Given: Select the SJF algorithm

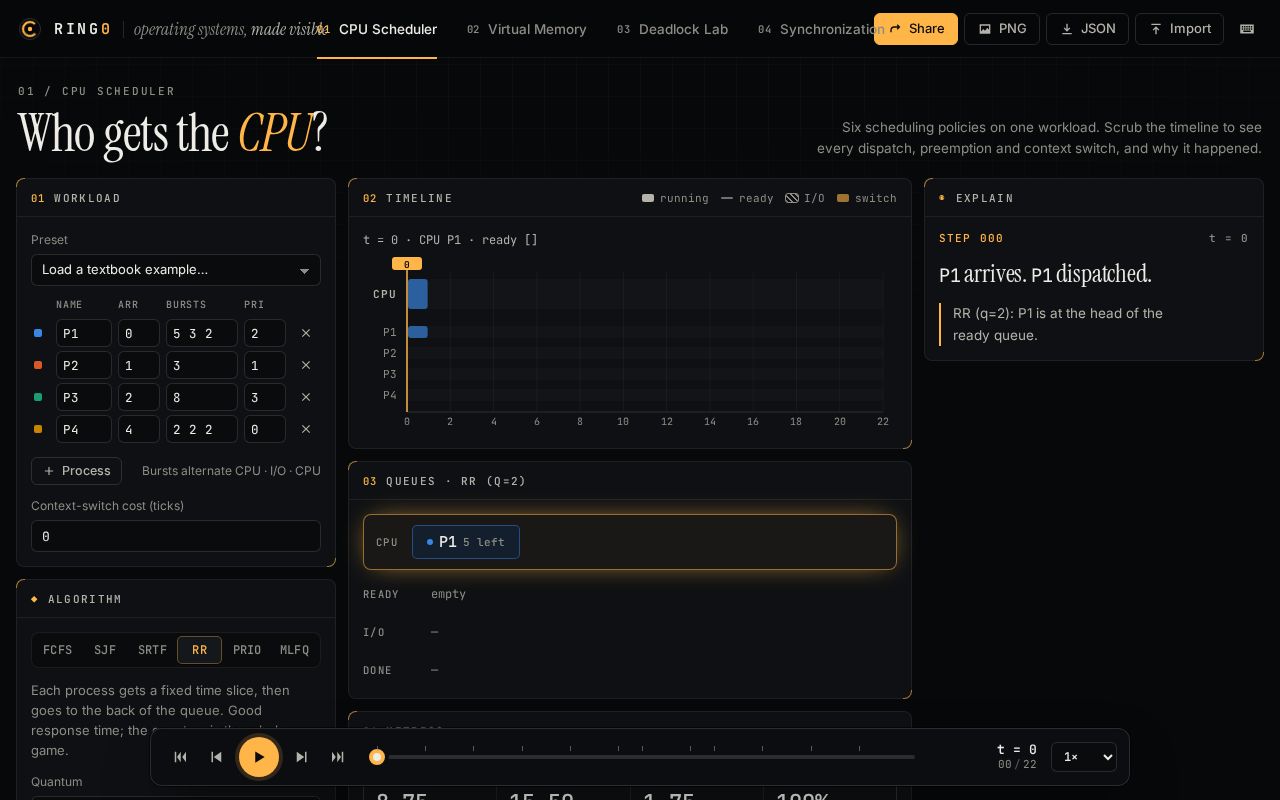Looking at the screenshot, I should [105, 650].
